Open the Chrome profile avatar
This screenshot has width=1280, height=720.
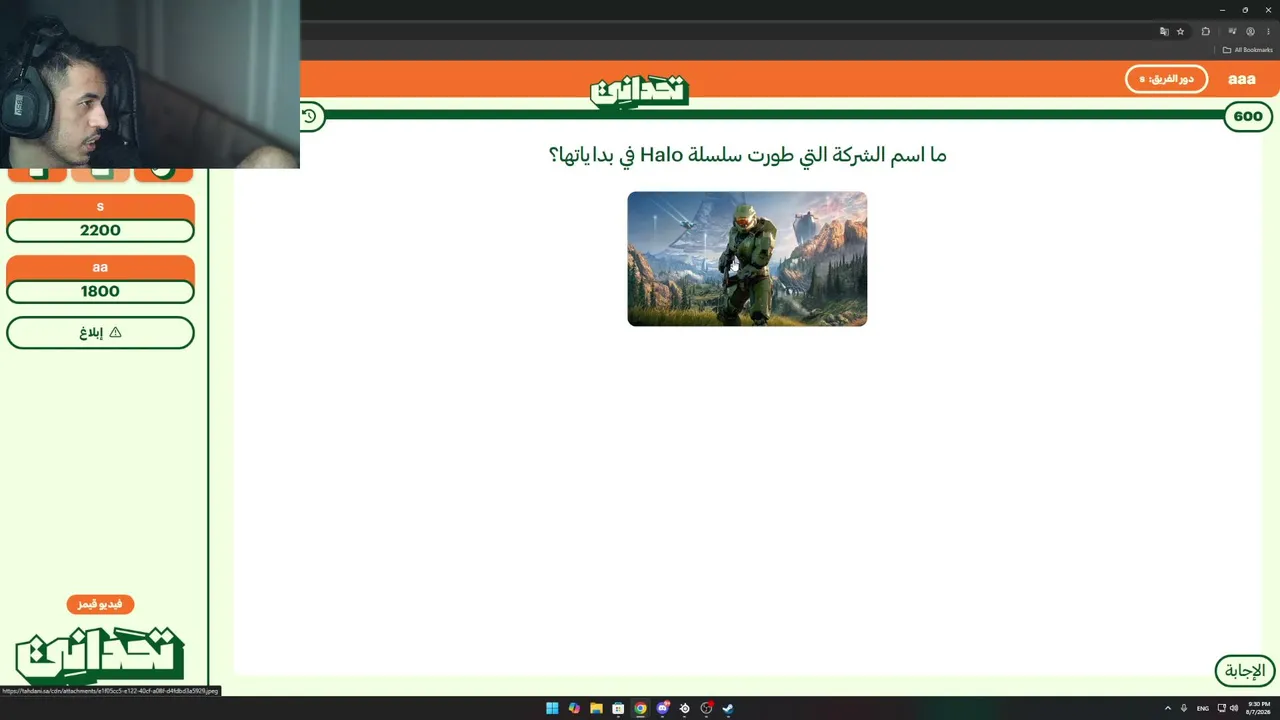[1250, 31]
